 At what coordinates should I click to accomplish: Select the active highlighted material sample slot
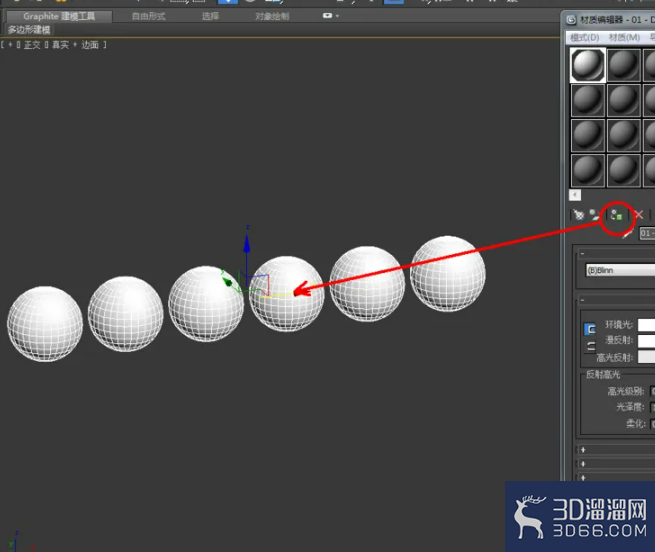588,65
